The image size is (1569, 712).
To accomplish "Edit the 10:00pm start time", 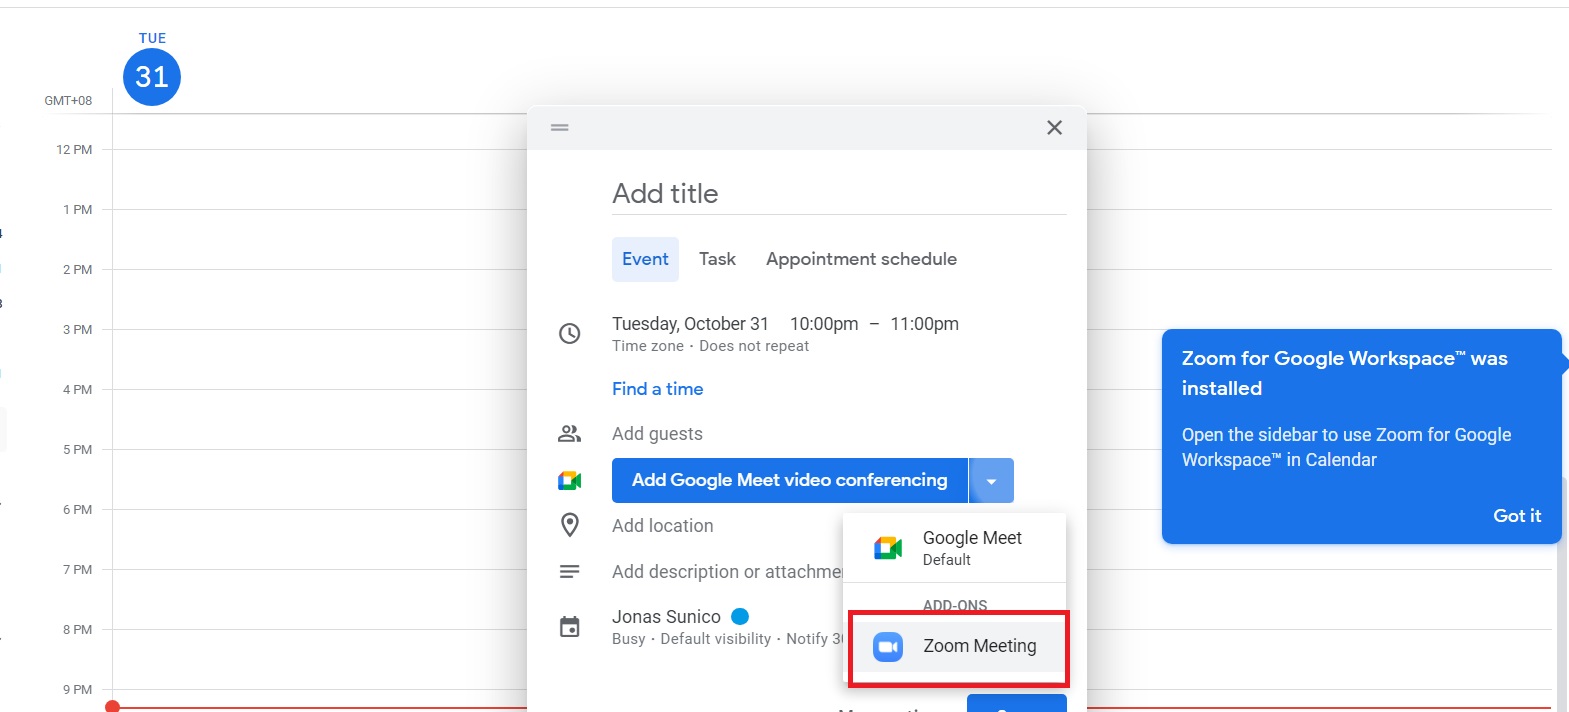I will (x=824, y=324).
